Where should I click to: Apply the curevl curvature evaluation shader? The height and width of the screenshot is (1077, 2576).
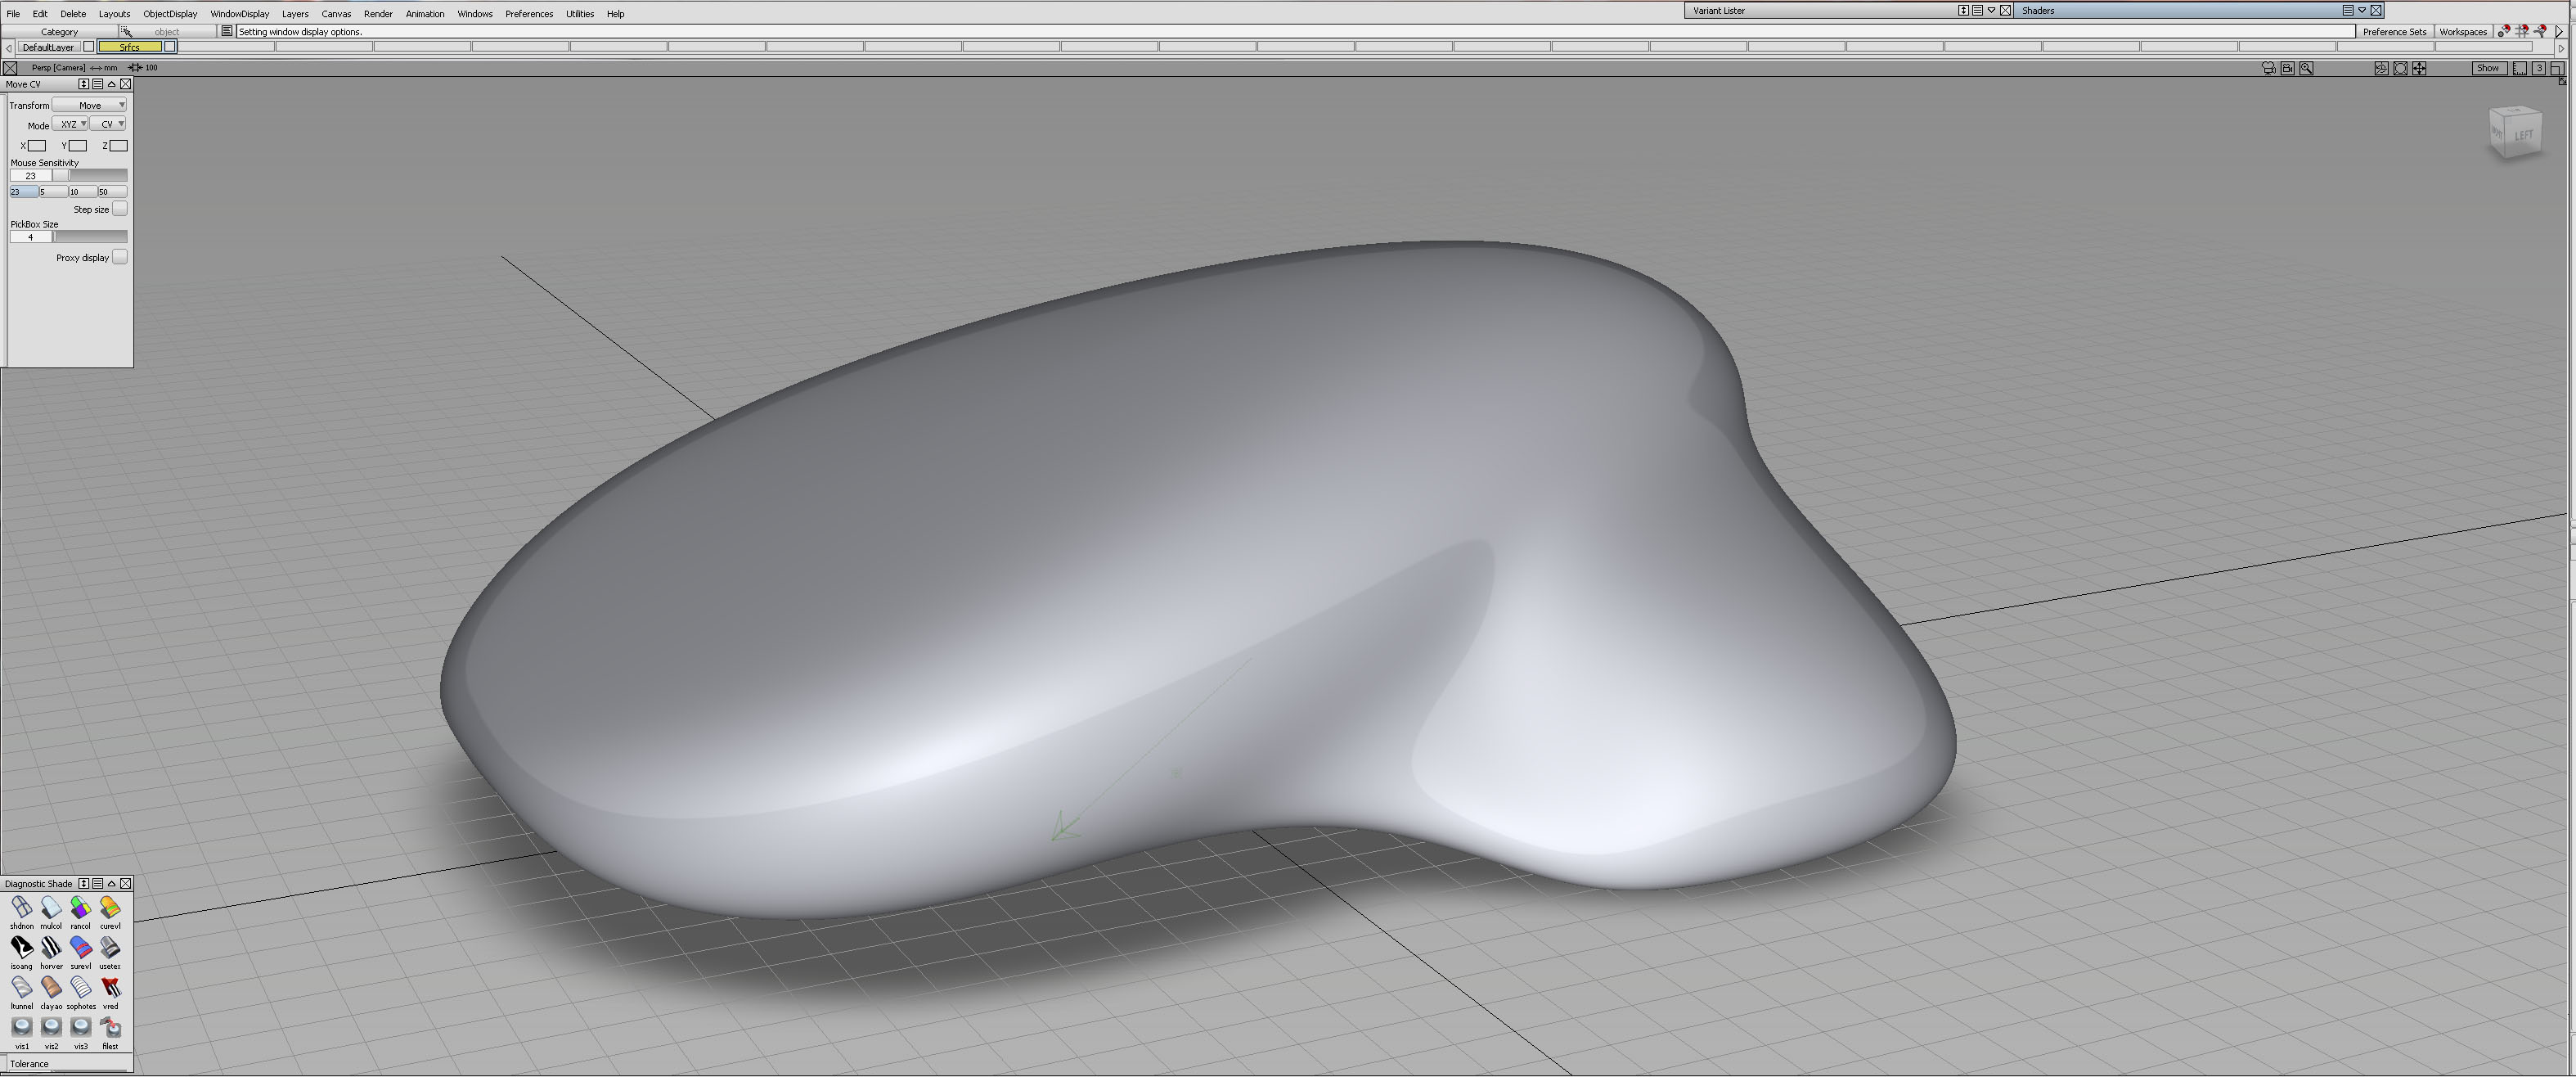110,908
